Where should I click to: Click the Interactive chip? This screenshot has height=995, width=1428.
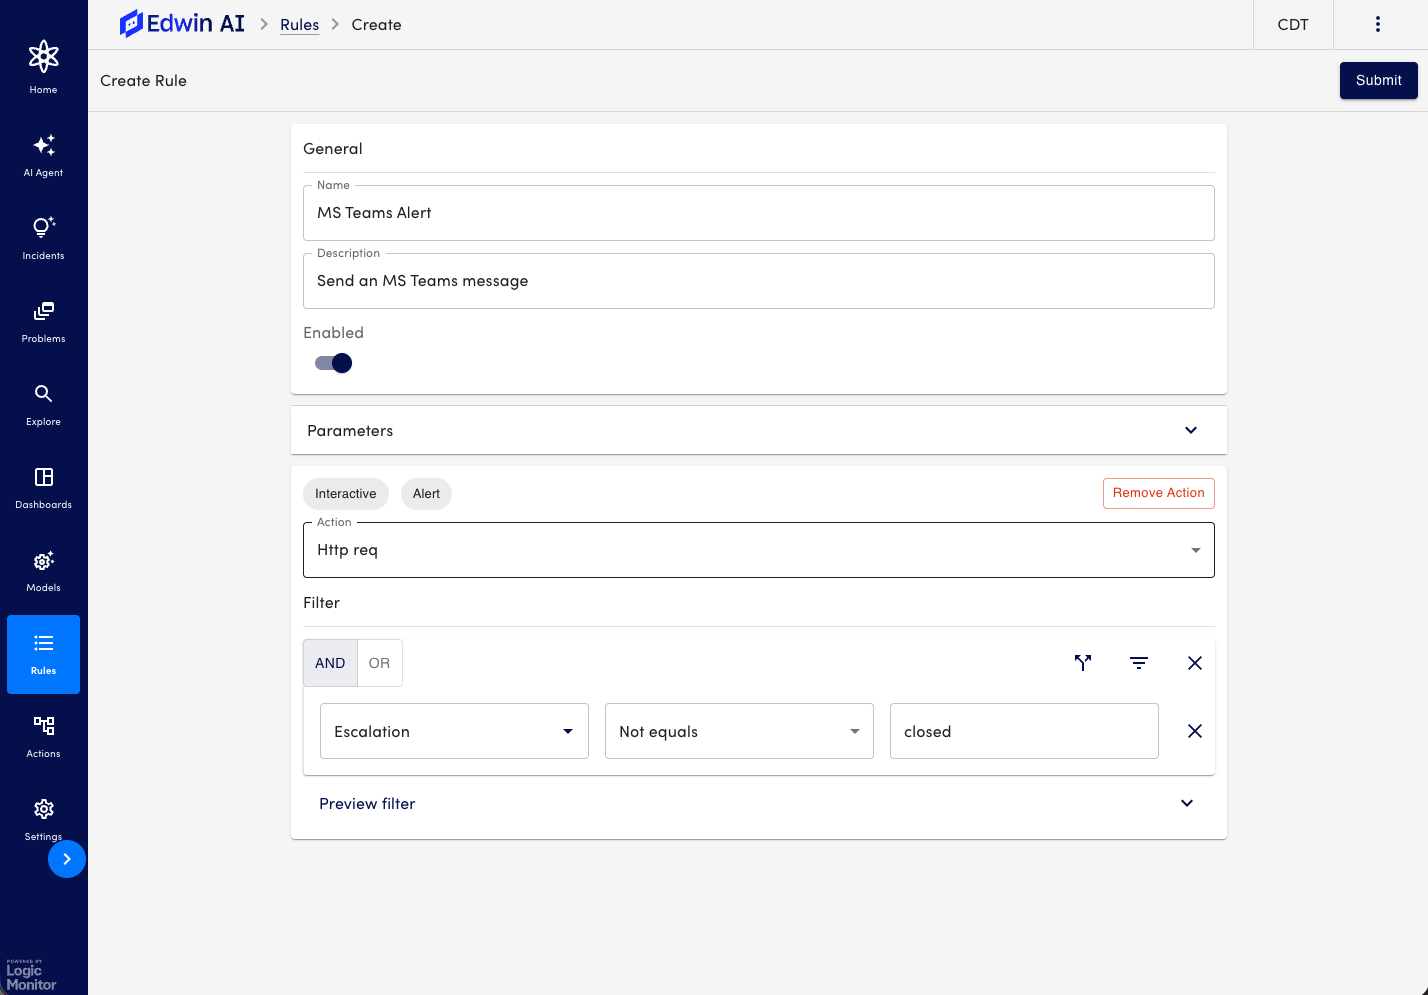[346, 494]
